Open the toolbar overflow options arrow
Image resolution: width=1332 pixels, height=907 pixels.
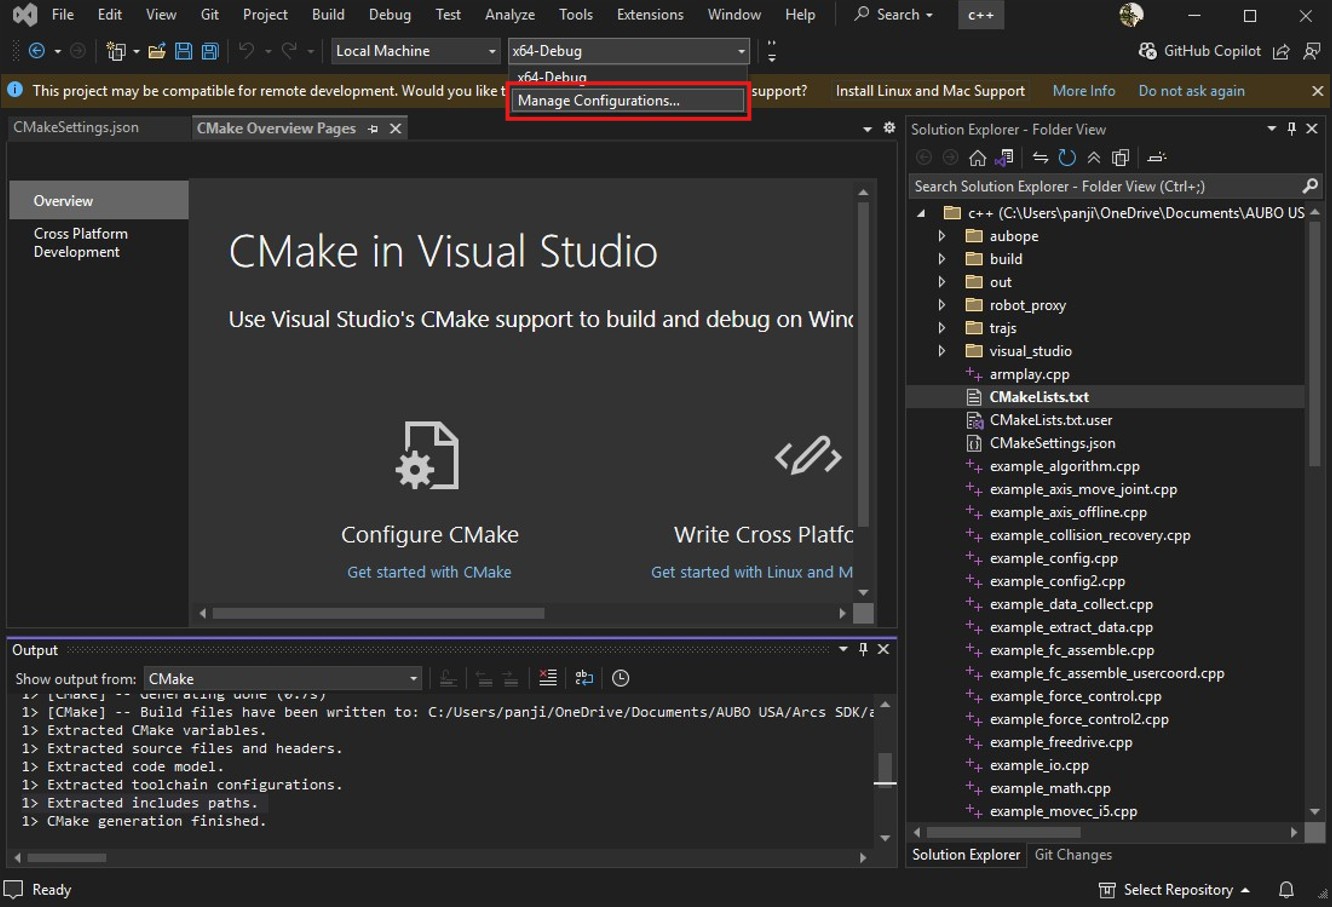coord(771,51)
